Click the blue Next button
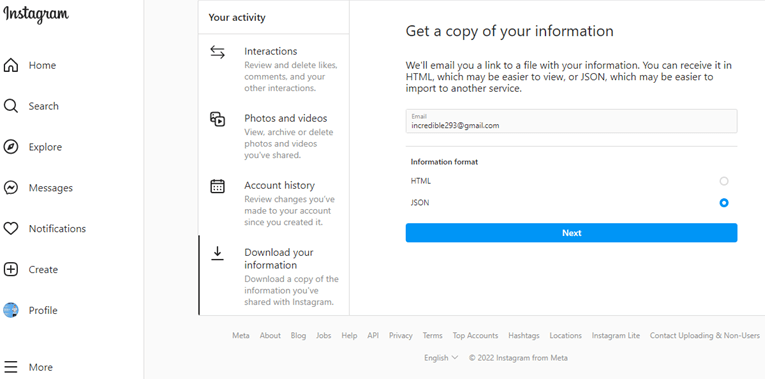This screenshot has width=765, height=379. [x=571, y=233]
